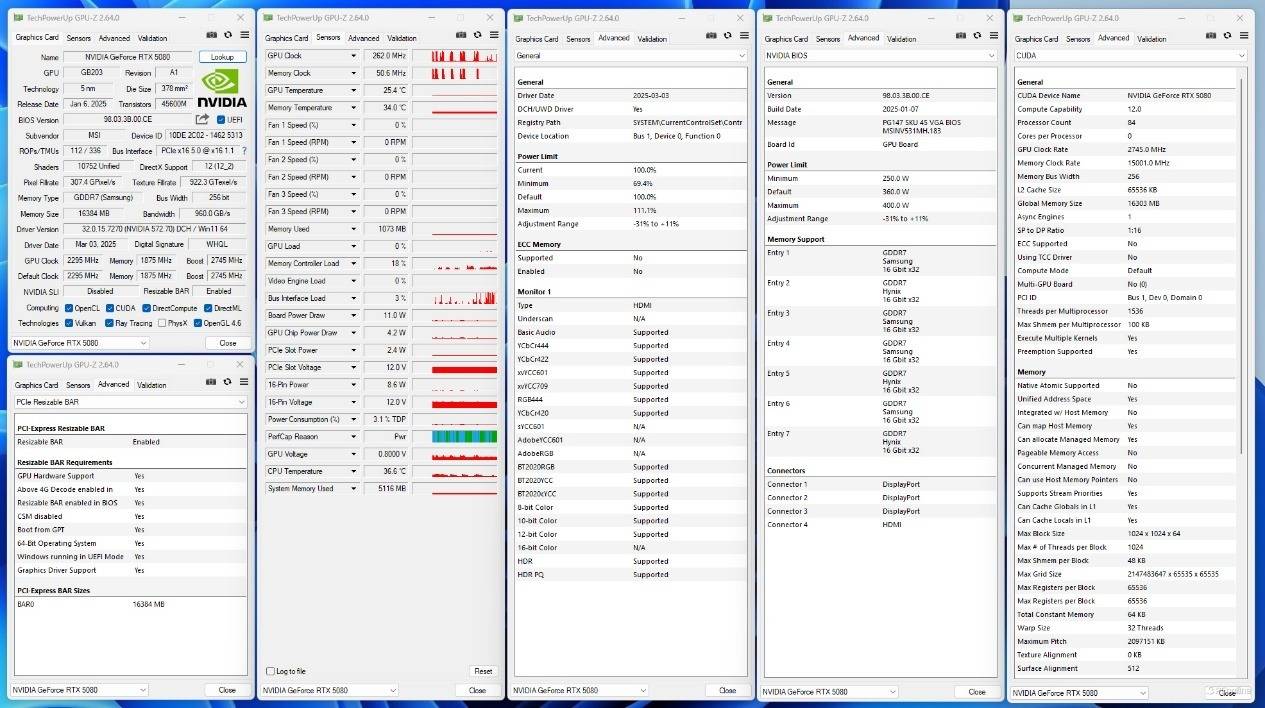Open the PCIe Resizable BAR category dropdown
This screenshot has width=1265, height=708.
pyautogui.click(x=130, y=402)
